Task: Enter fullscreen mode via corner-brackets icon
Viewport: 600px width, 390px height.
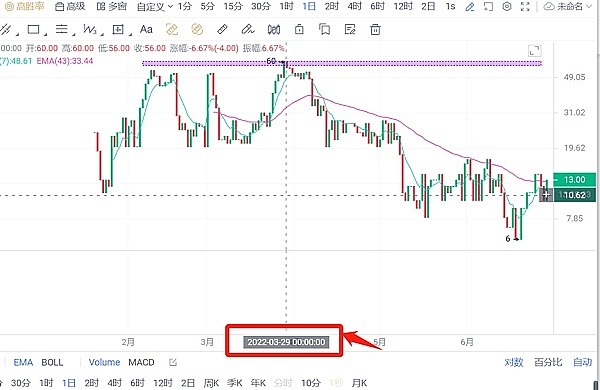Action: click(x=525, y=7)
